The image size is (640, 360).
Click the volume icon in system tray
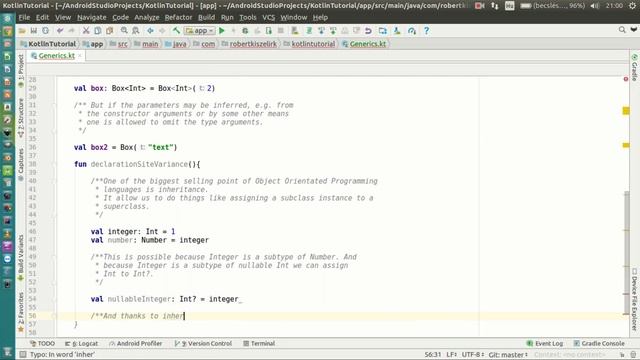coord(595,6)
